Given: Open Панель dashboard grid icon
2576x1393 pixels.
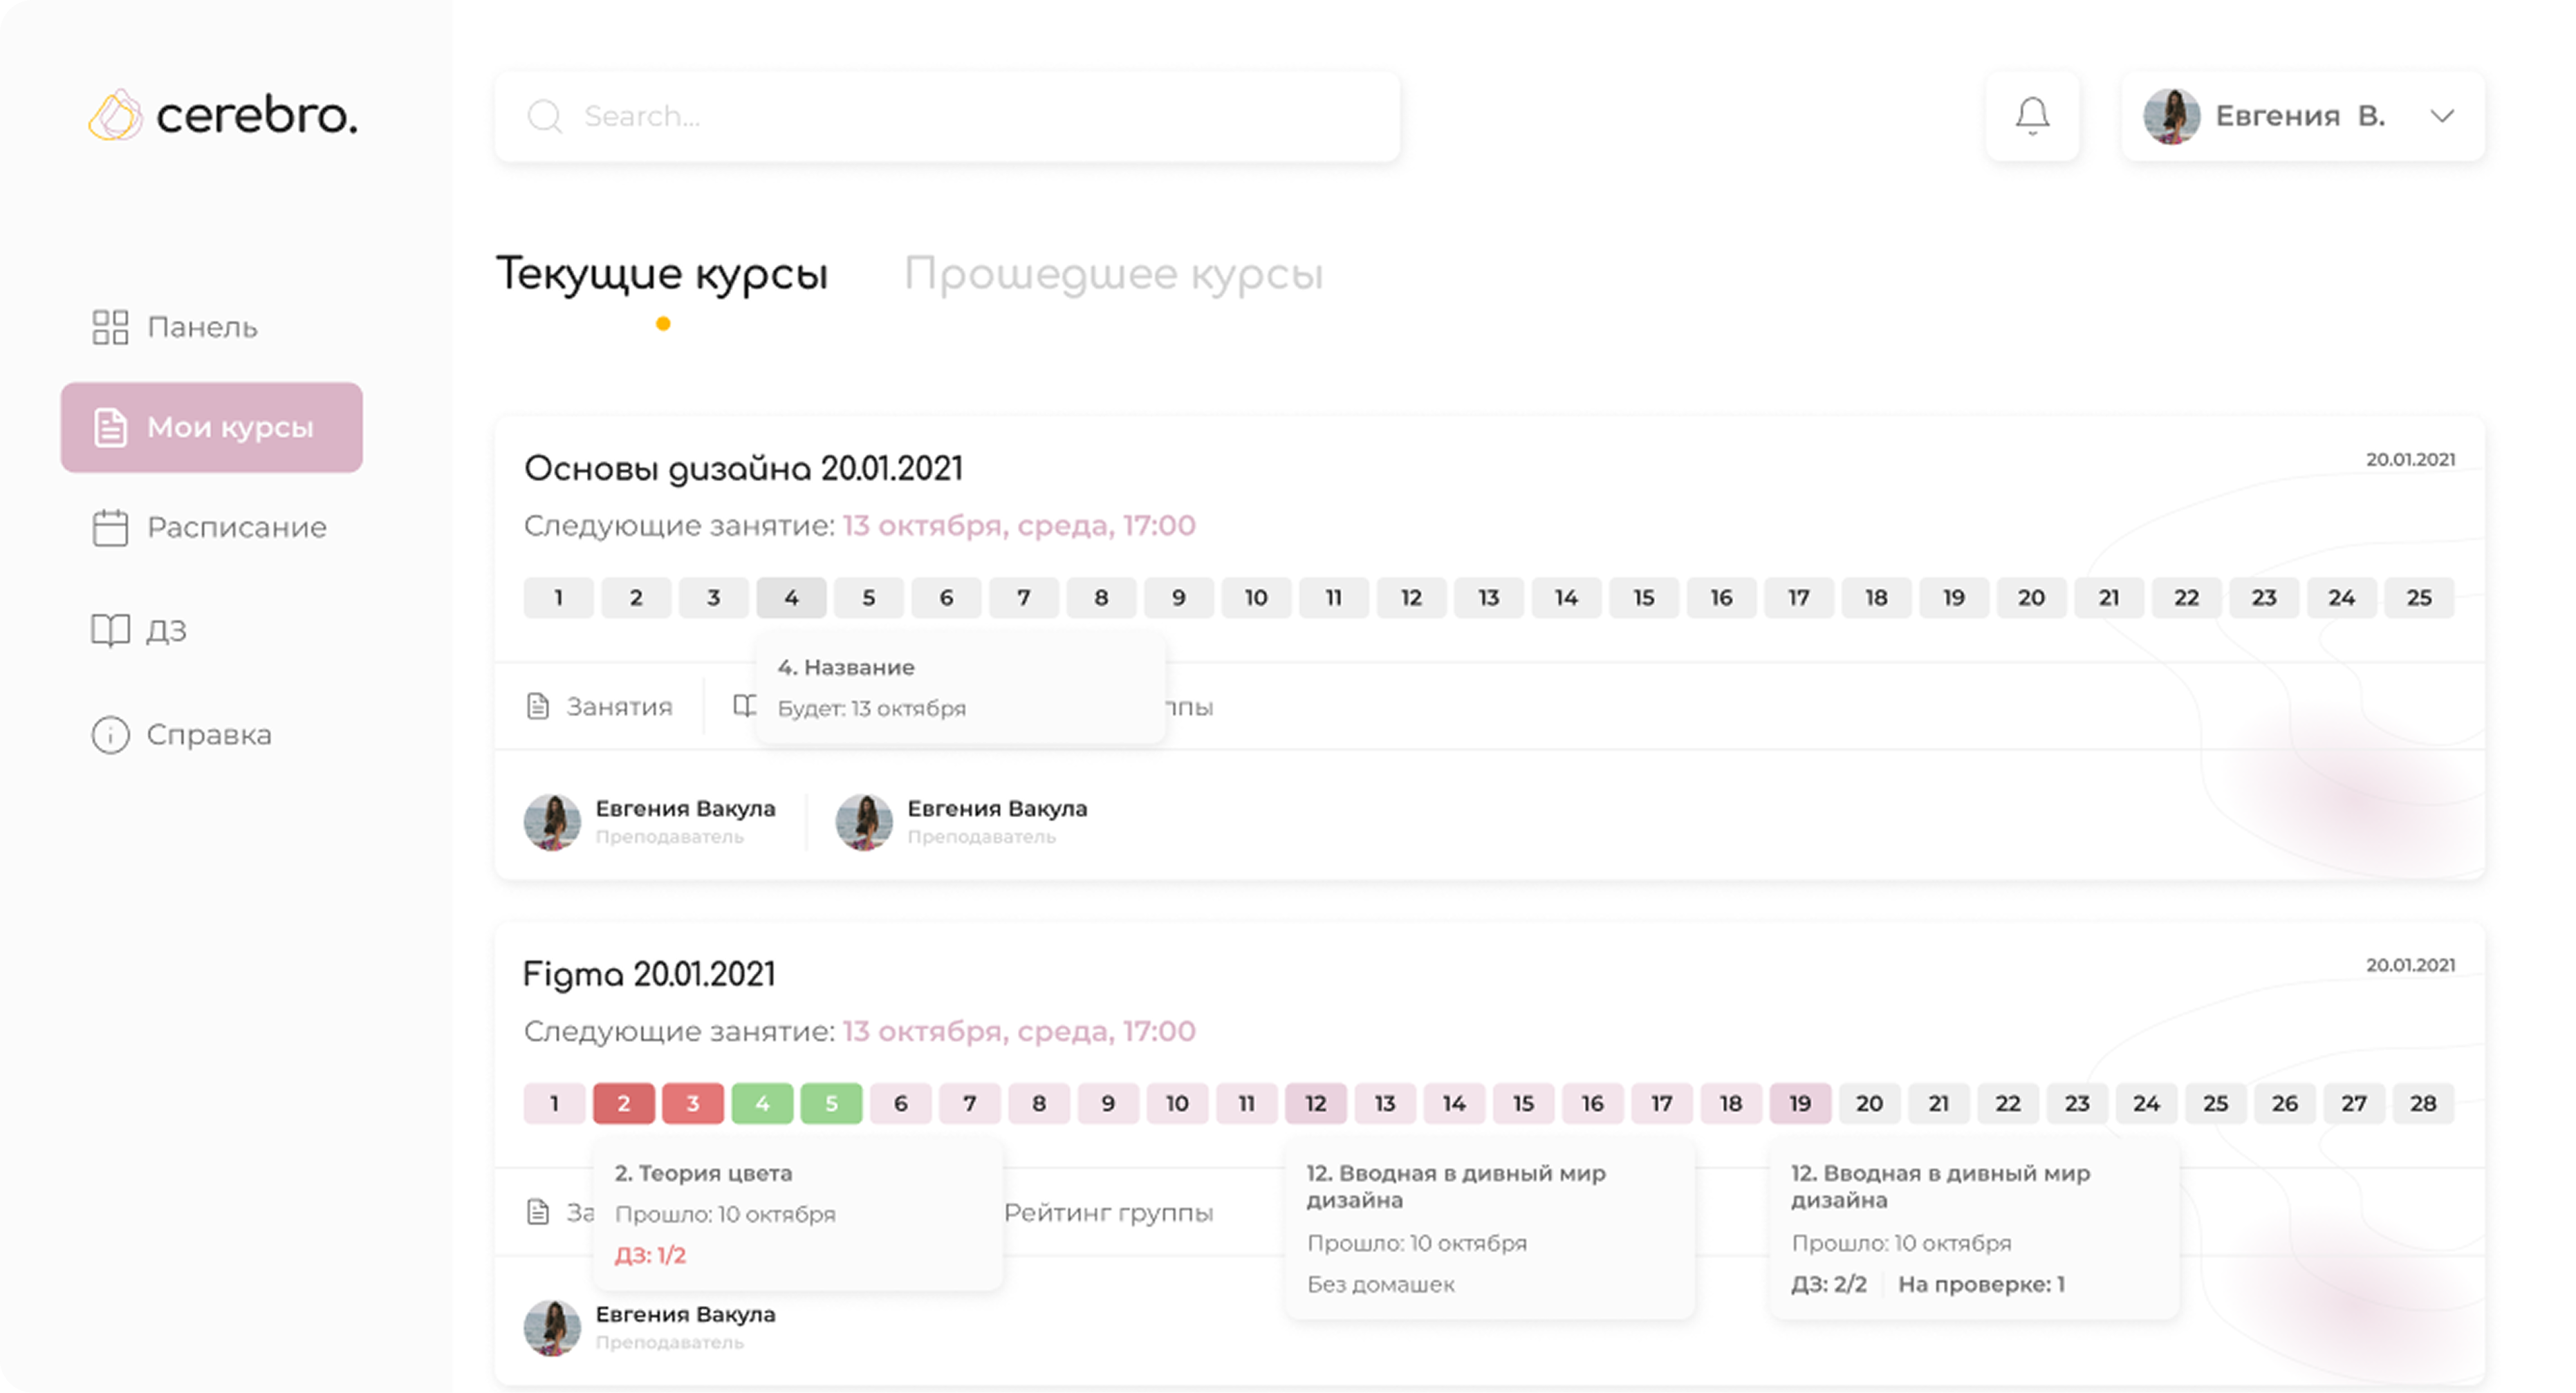Looking at the screenshot, I should click(110, 327).
